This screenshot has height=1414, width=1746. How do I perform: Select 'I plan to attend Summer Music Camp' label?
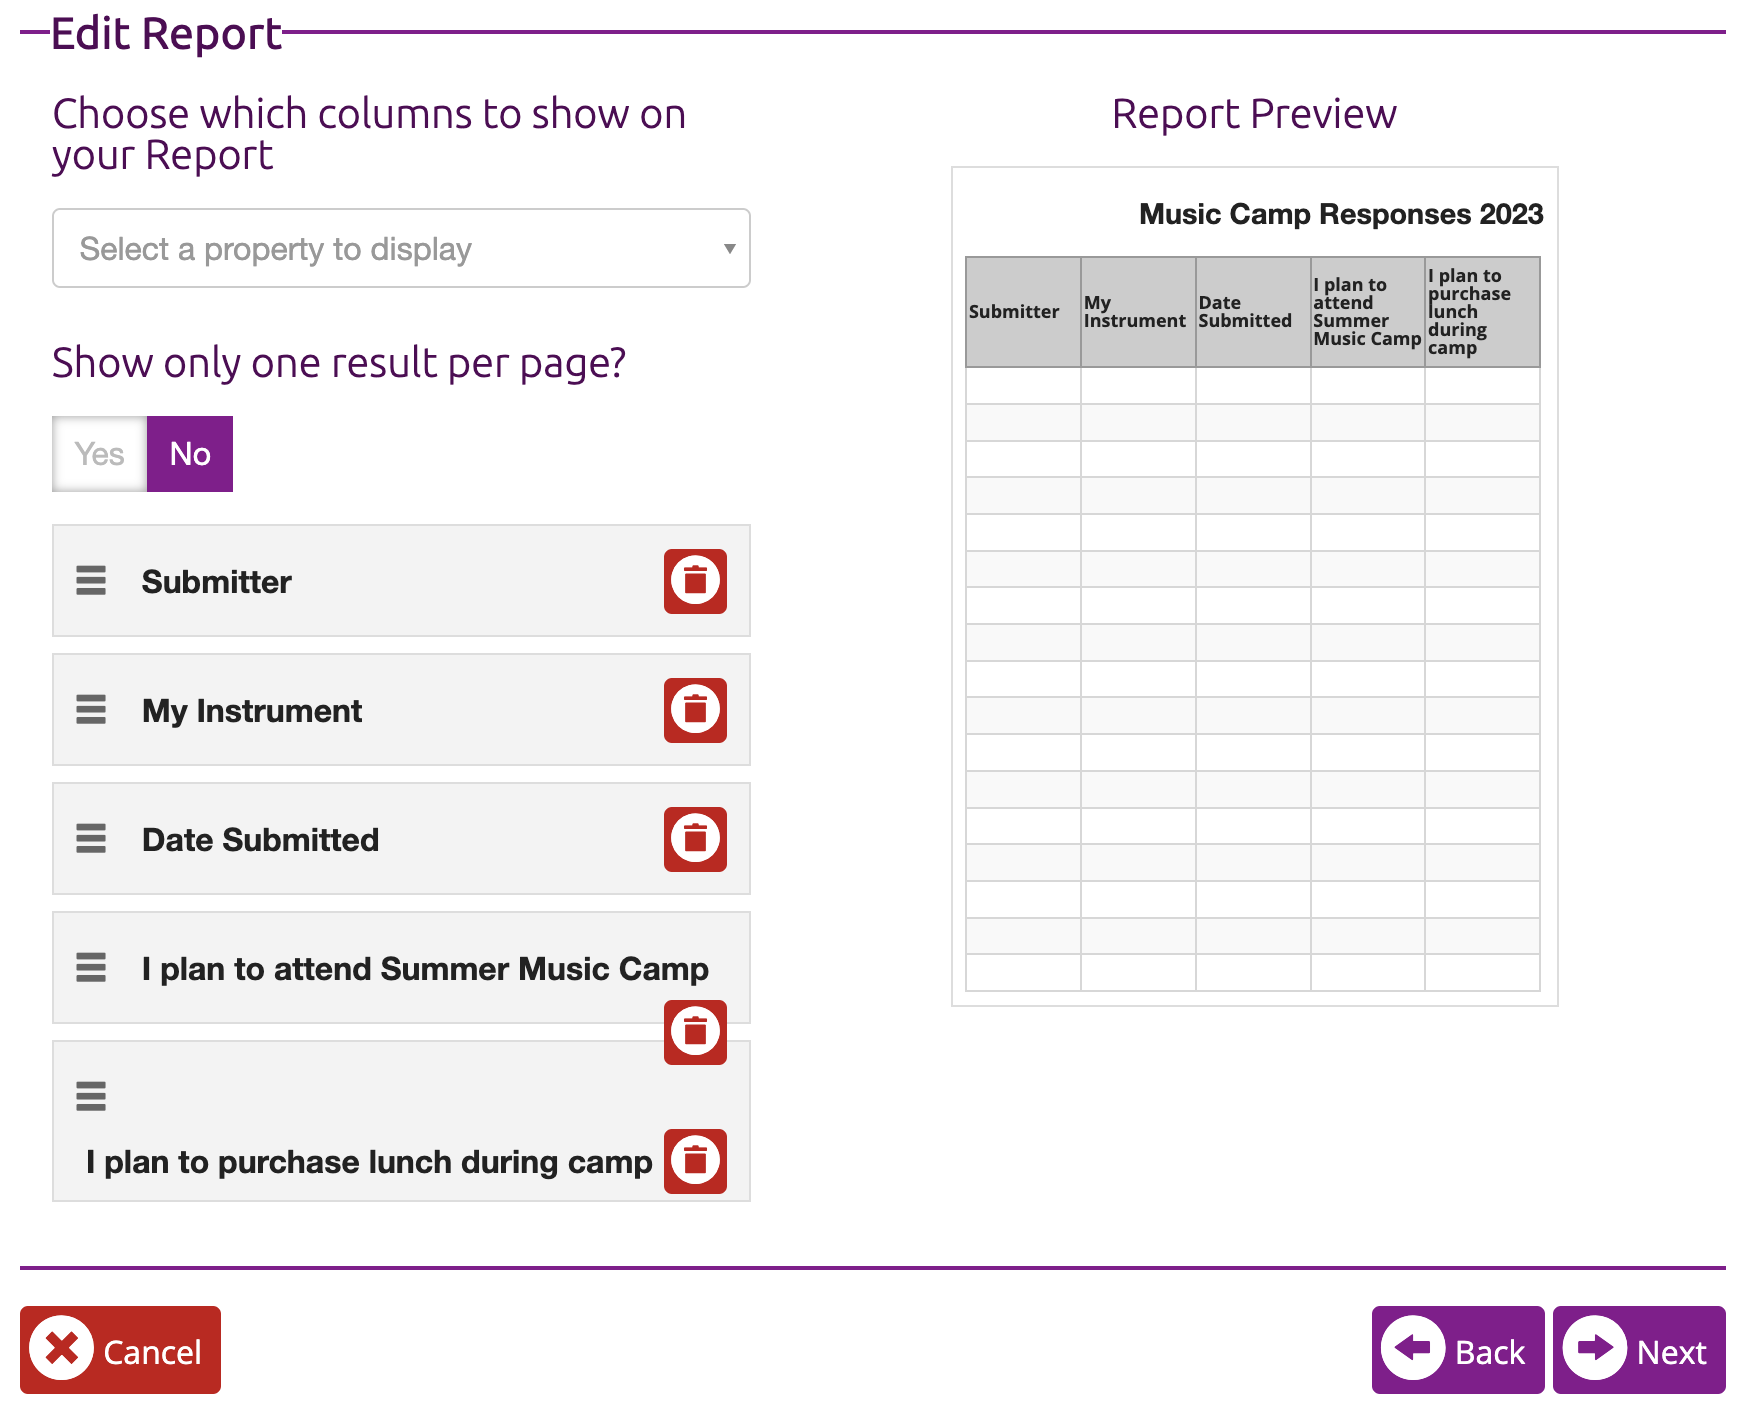pos(425,969)
